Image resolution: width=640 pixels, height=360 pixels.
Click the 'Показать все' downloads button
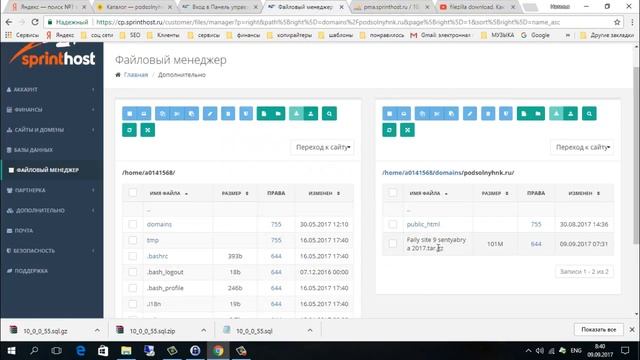click(x=598, y=329)
